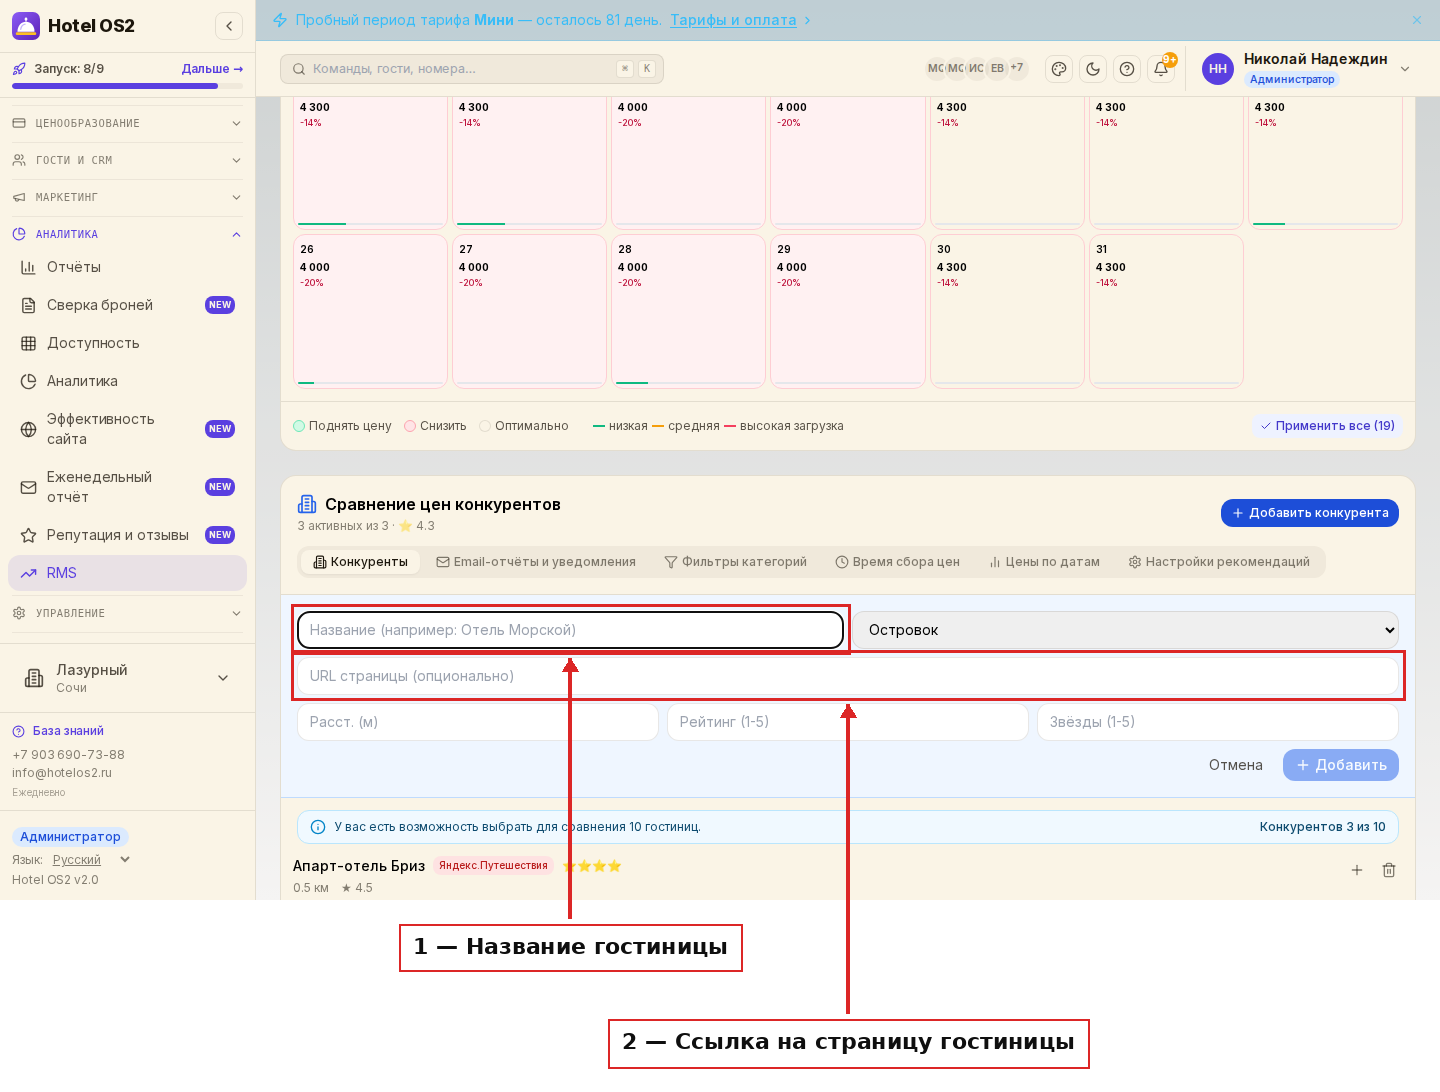Image resolution: width=1440 pixels, height=1092 pixels.
Task: Open Цены по датам tab
Action: (1044, 562)
